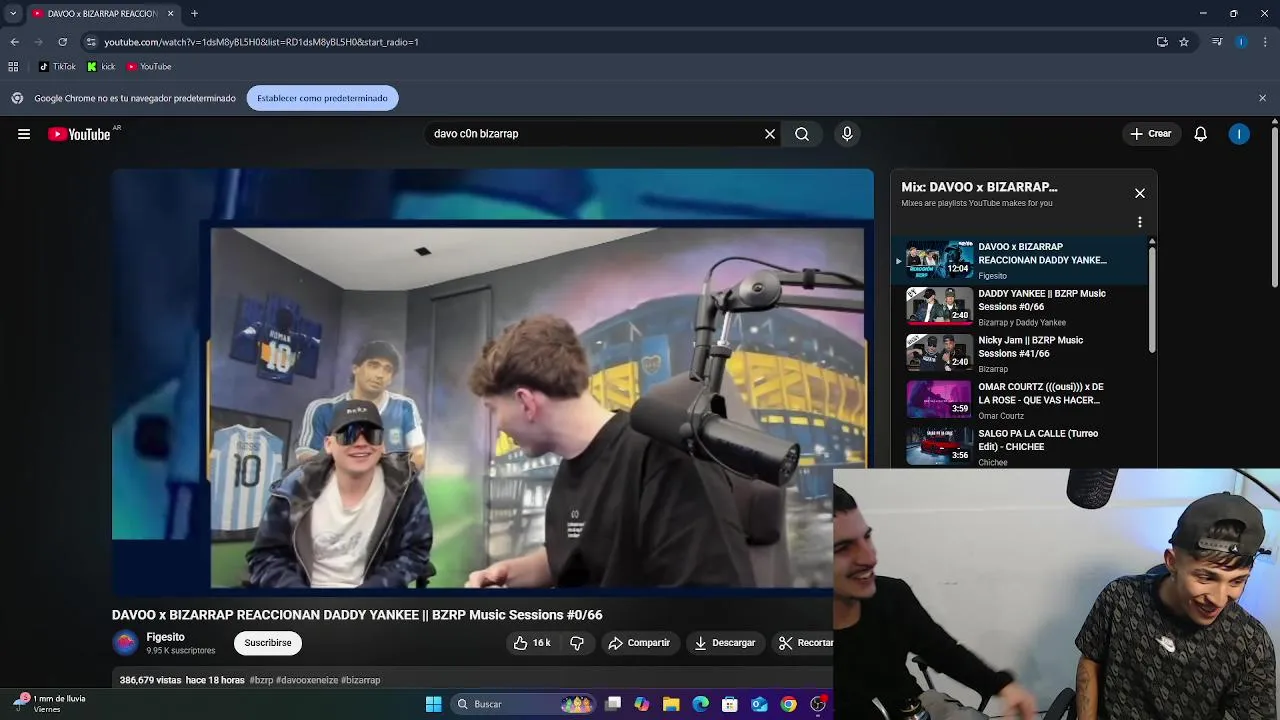Play DAVOO x BIZARRAP REACCIONAN playlist item
1280x720 pixels.
(x=1018, y=260)
